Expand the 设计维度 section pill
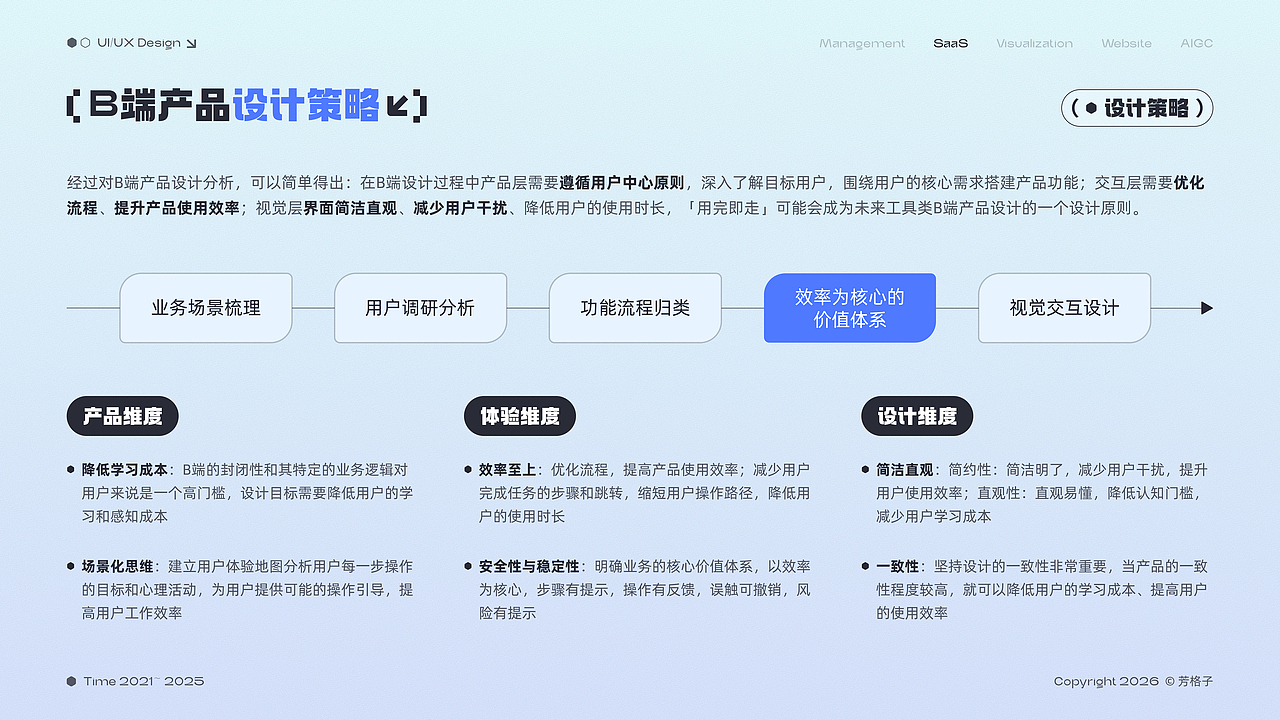Image resolution: width=1280 pixels, height=720 pixels. point(917,416)
